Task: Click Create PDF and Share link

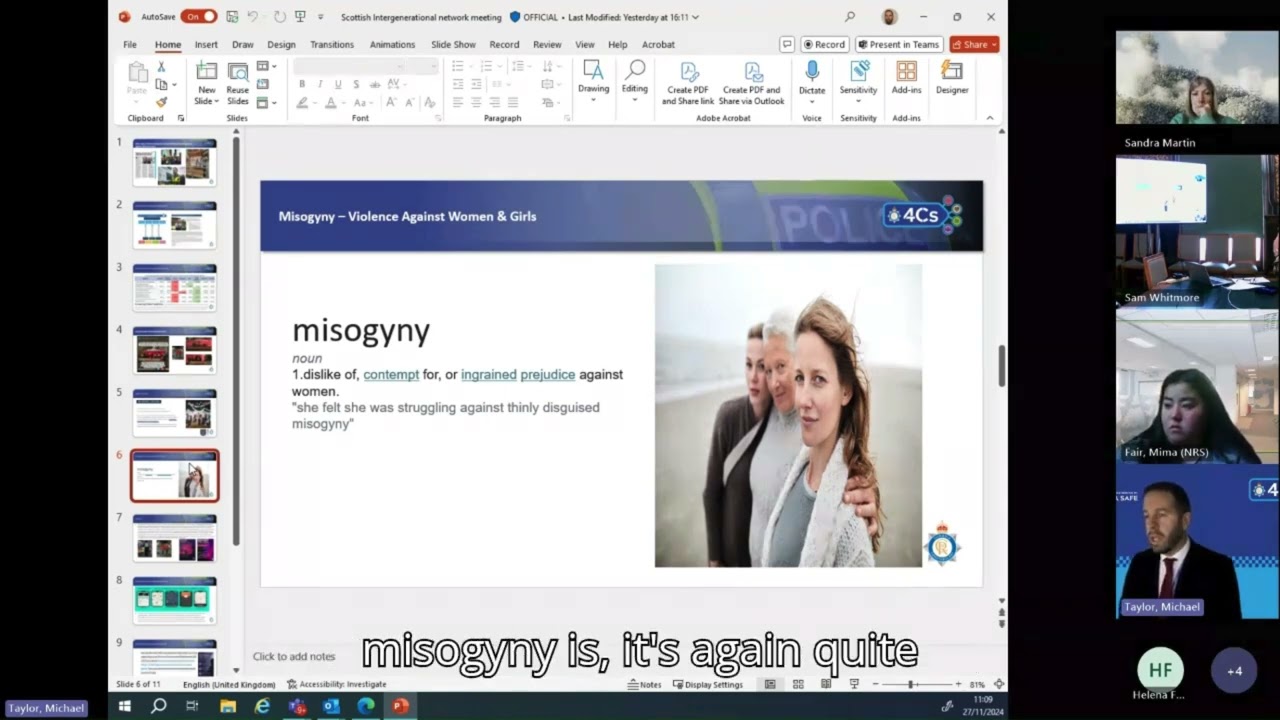Action: tap(688, 83)
